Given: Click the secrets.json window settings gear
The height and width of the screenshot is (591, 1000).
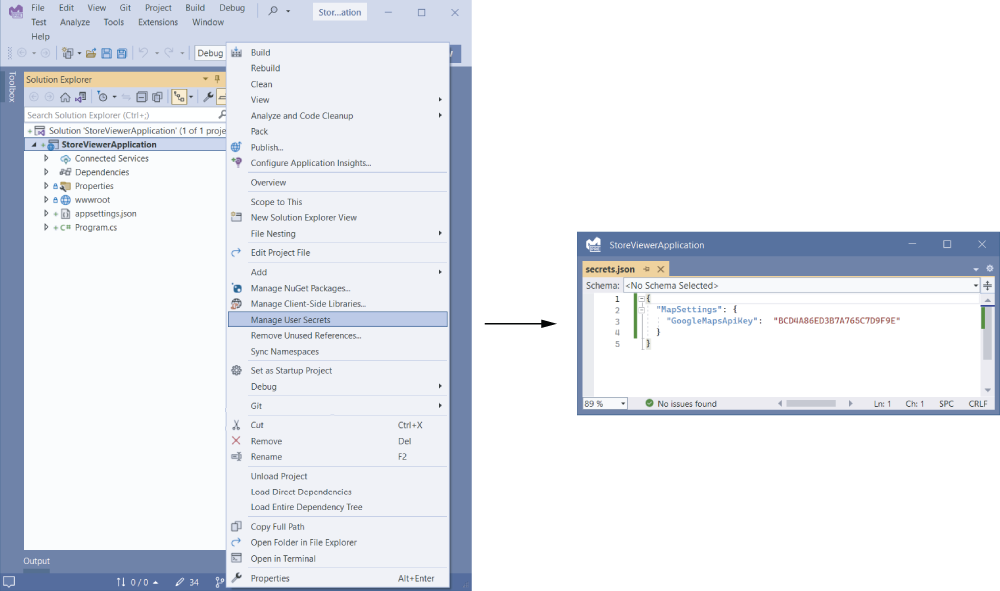Looking at the screenshot, I should [990, 268].
